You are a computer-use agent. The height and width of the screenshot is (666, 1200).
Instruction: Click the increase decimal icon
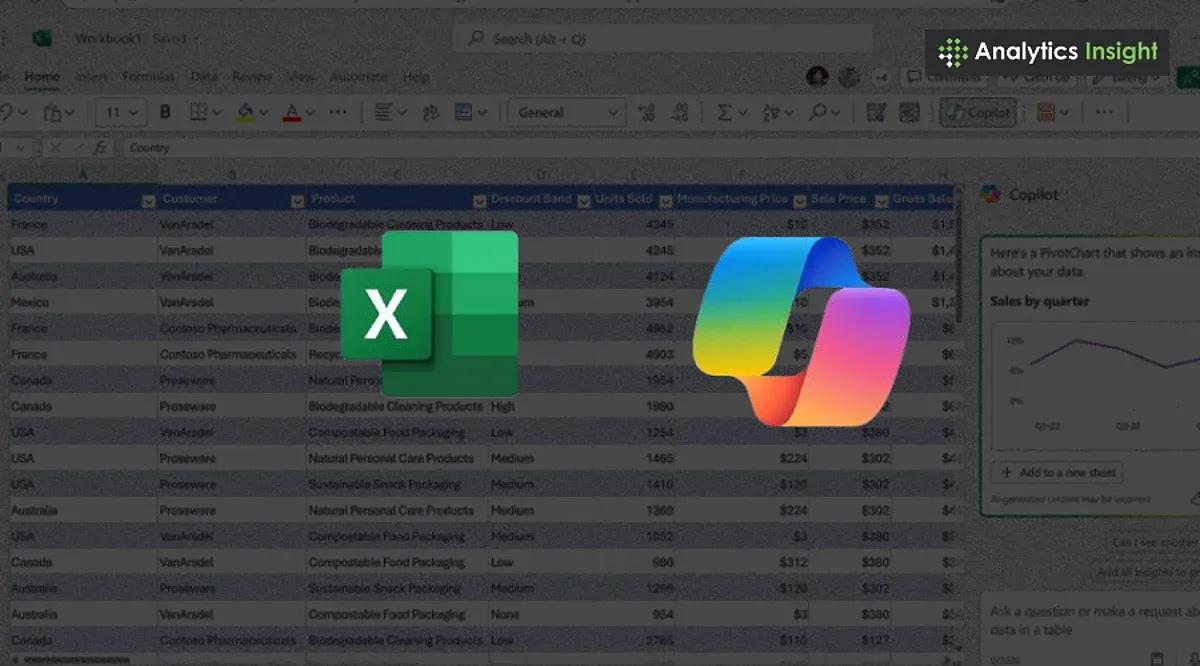646,112
